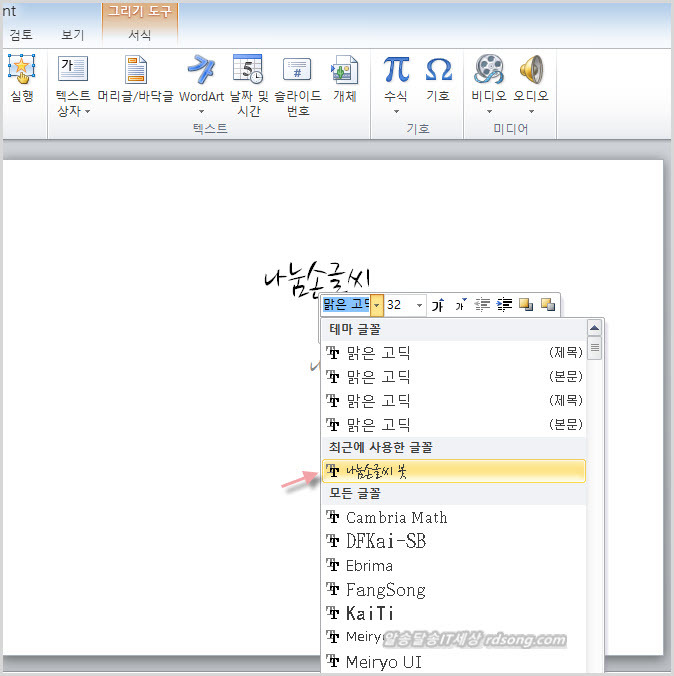Open Header/Footer (머리글/바닥글) dialog
This screenshot has height=676, width=674.
point(135,70)
